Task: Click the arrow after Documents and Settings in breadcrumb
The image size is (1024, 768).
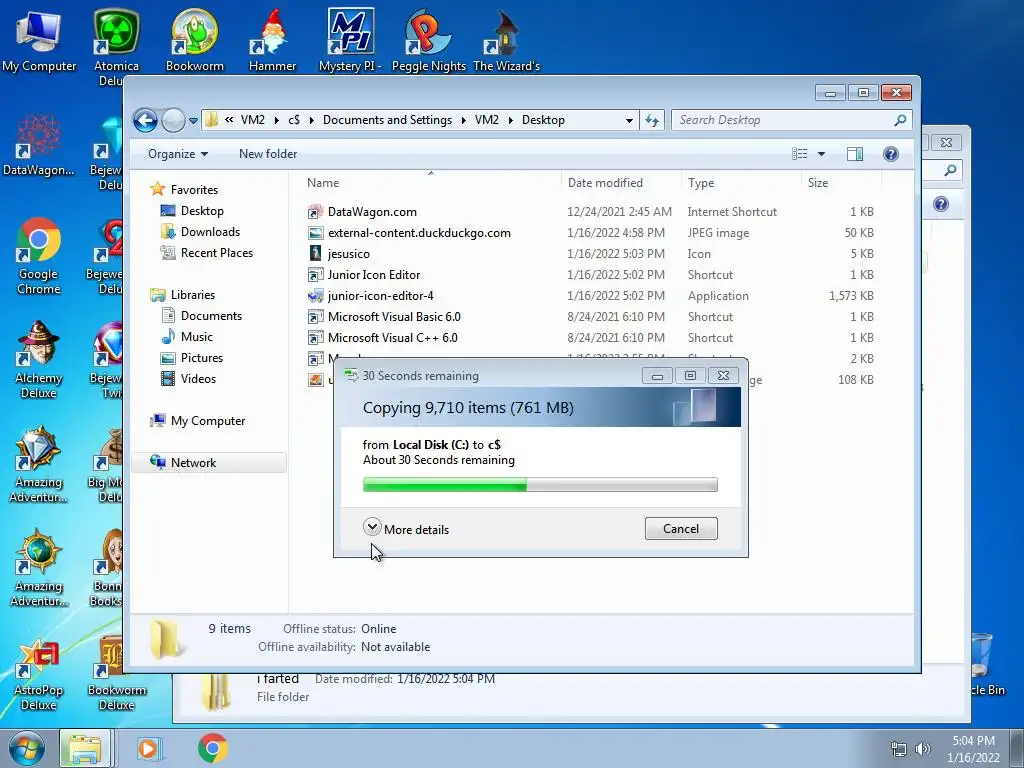Action: [464, 120]
